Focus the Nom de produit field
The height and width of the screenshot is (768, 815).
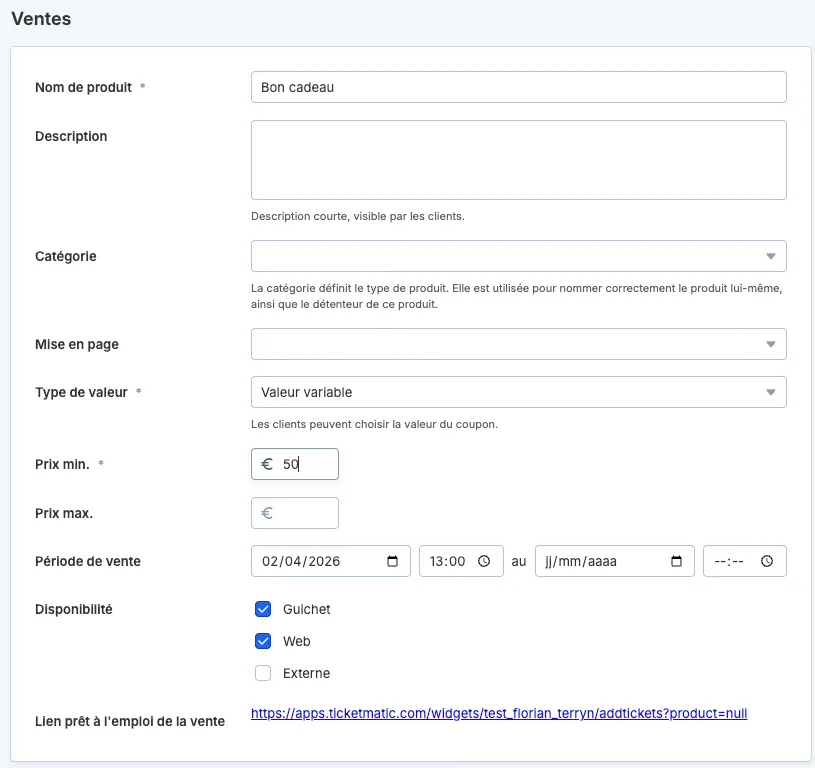pos(518,87)
